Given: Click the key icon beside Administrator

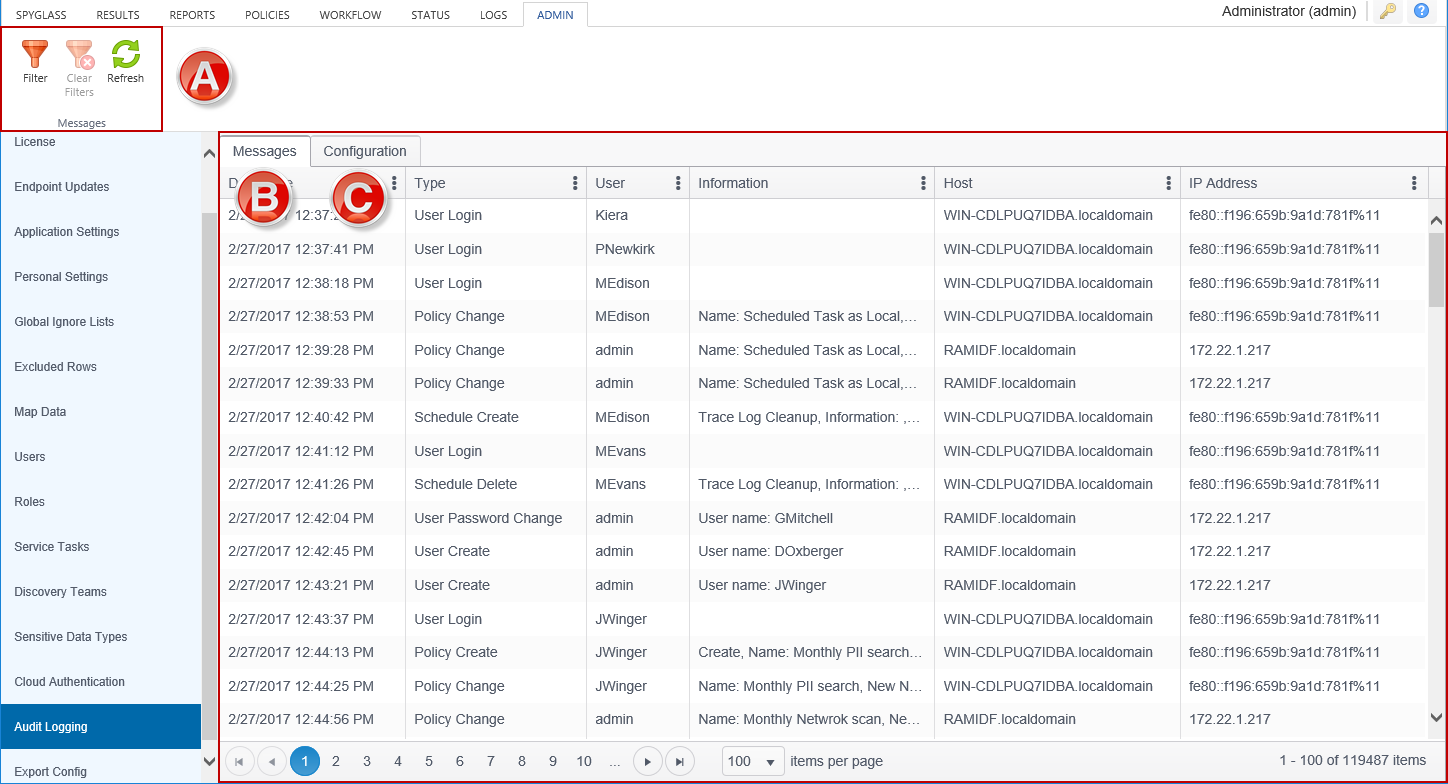Looking at the screenshot, I should pyautogui.click(x=1387, y=12).
